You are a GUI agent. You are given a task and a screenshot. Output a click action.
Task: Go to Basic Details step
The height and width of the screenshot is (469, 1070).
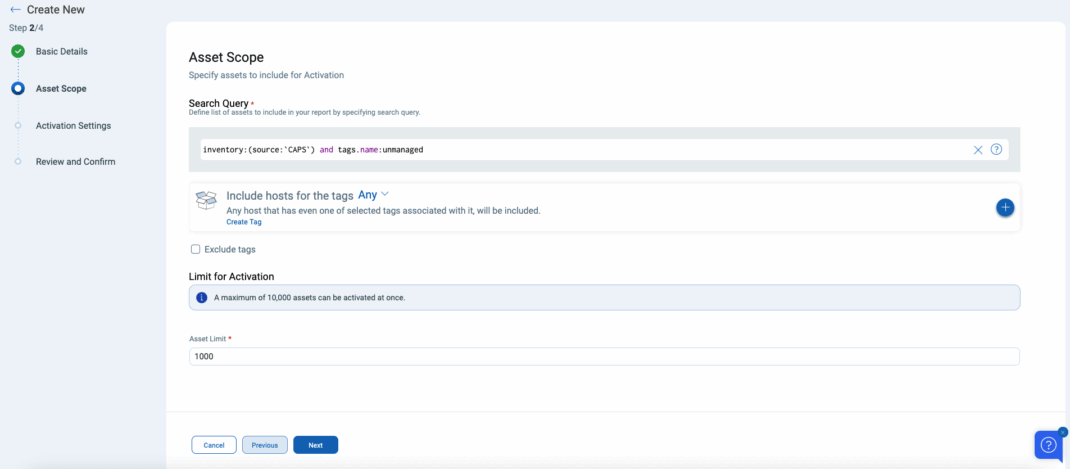coord(61,51)
